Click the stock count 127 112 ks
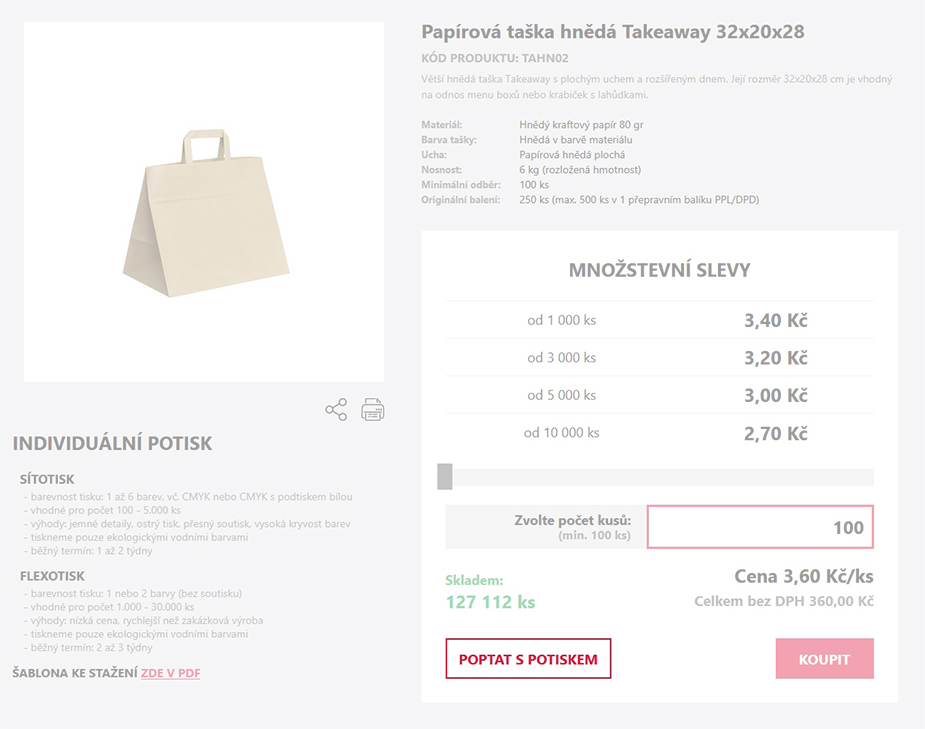 coord(491,602)
